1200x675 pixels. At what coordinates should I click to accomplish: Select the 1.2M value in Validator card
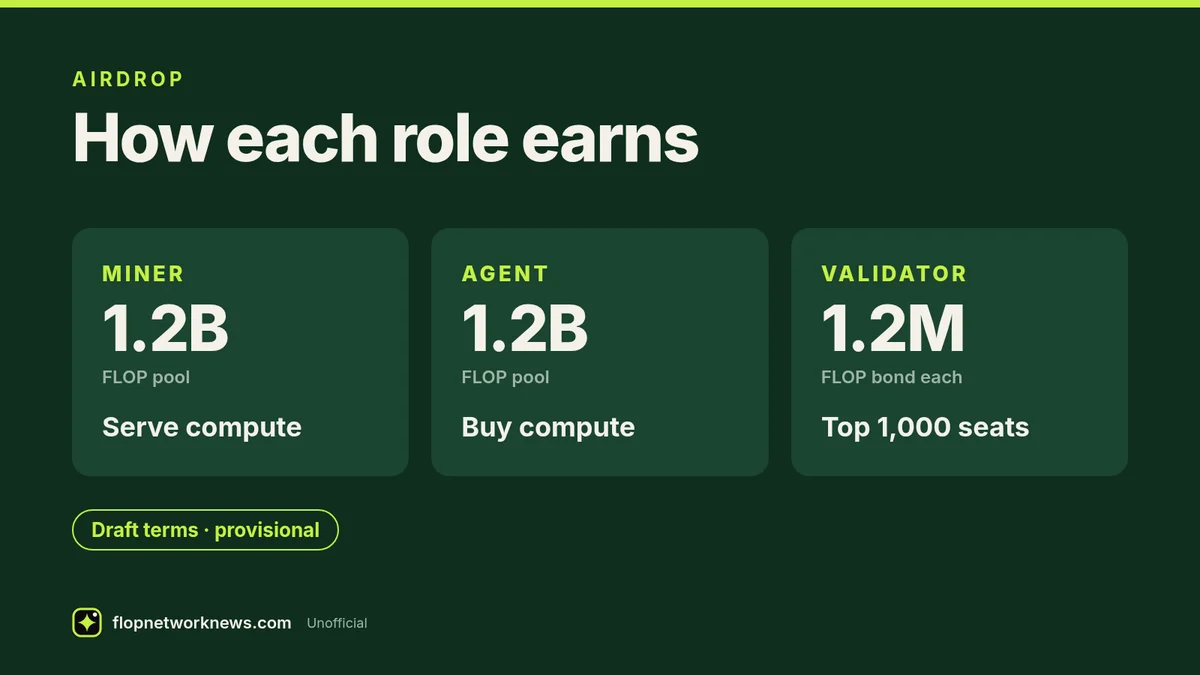click(x=893, y=329)
